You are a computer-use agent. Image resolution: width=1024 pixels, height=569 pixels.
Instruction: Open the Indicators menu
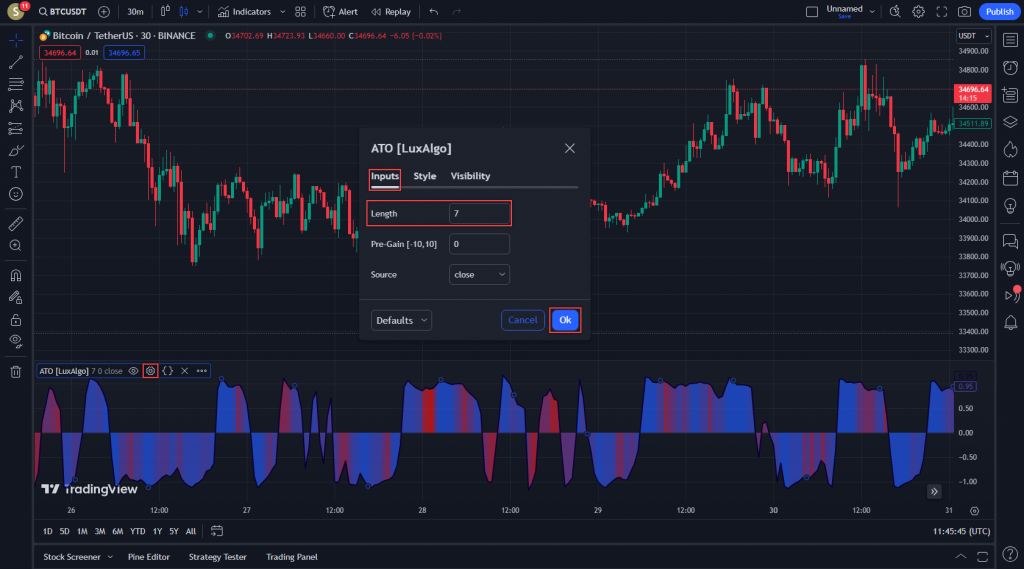pyautogui.click(x=244, y=12)
